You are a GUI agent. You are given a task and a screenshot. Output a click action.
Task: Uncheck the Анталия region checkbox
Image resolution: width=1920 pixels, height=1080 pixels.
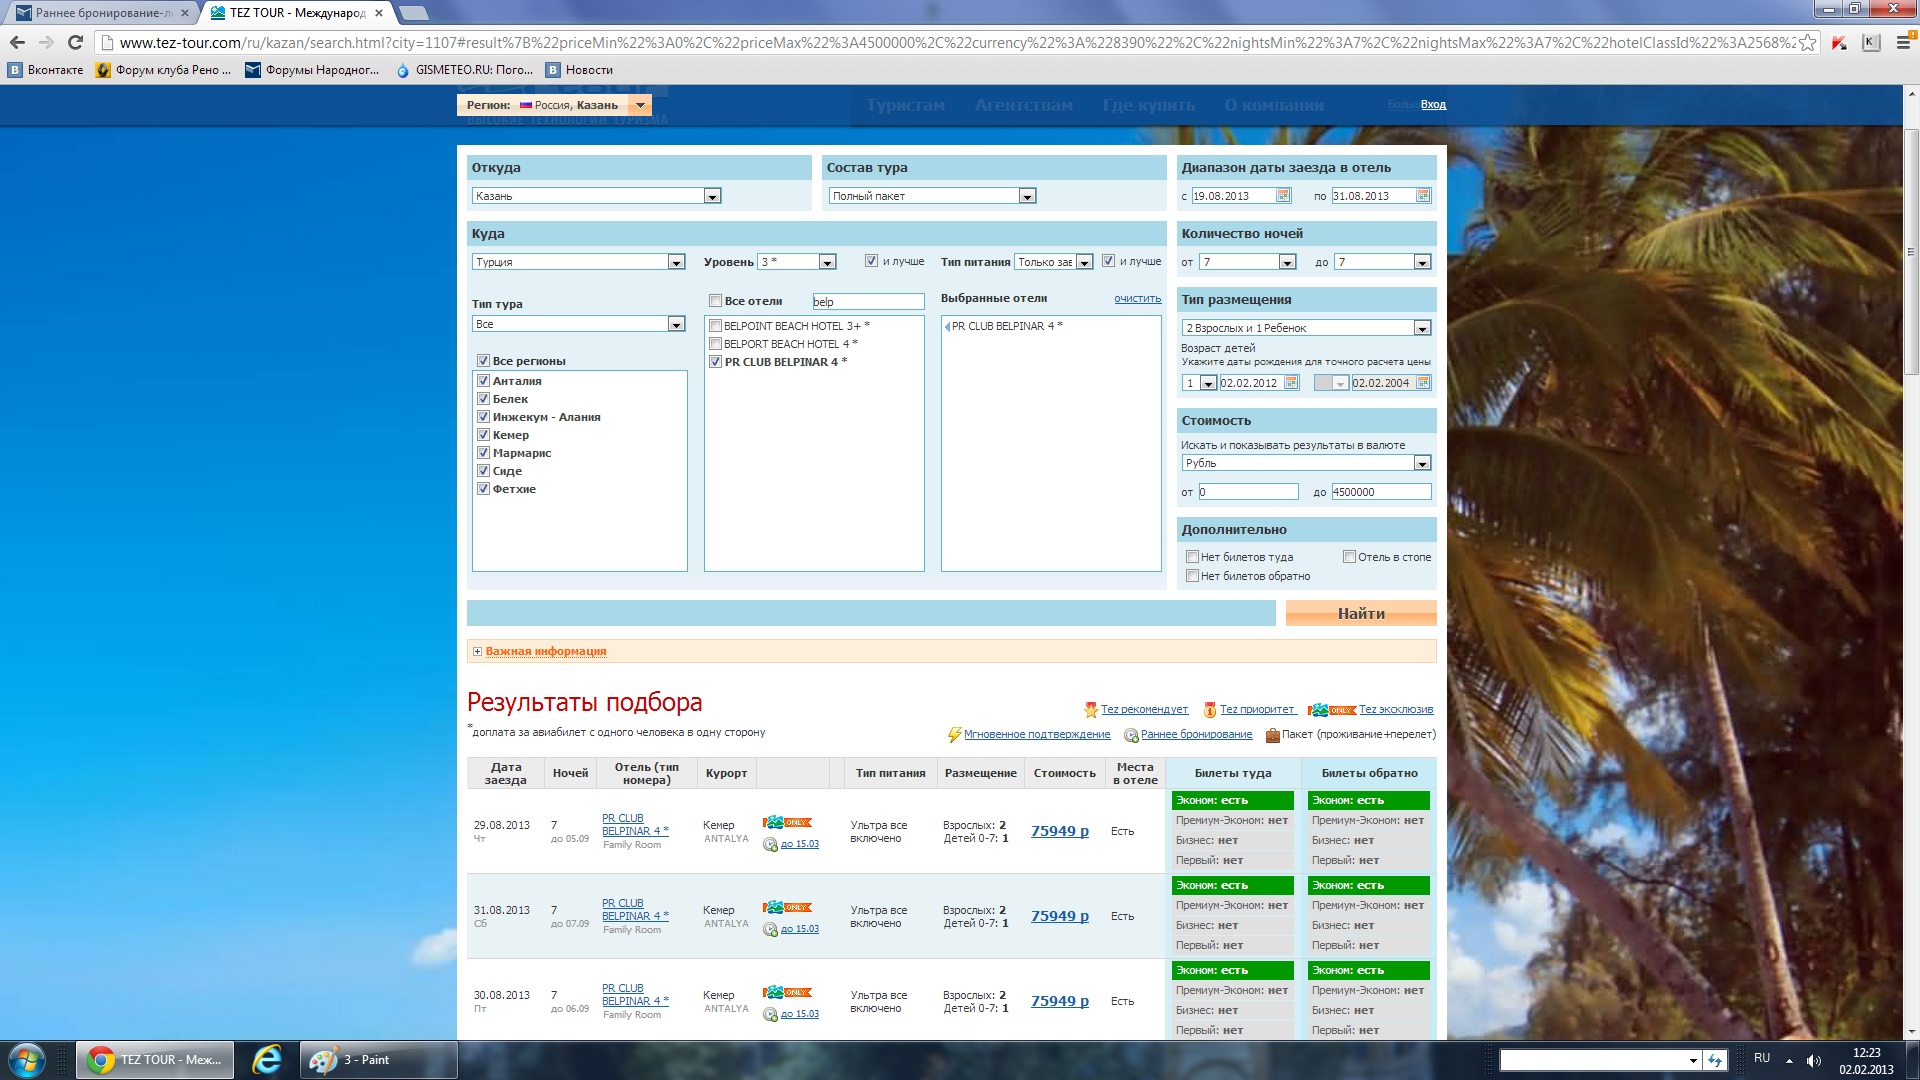point(483,381)
